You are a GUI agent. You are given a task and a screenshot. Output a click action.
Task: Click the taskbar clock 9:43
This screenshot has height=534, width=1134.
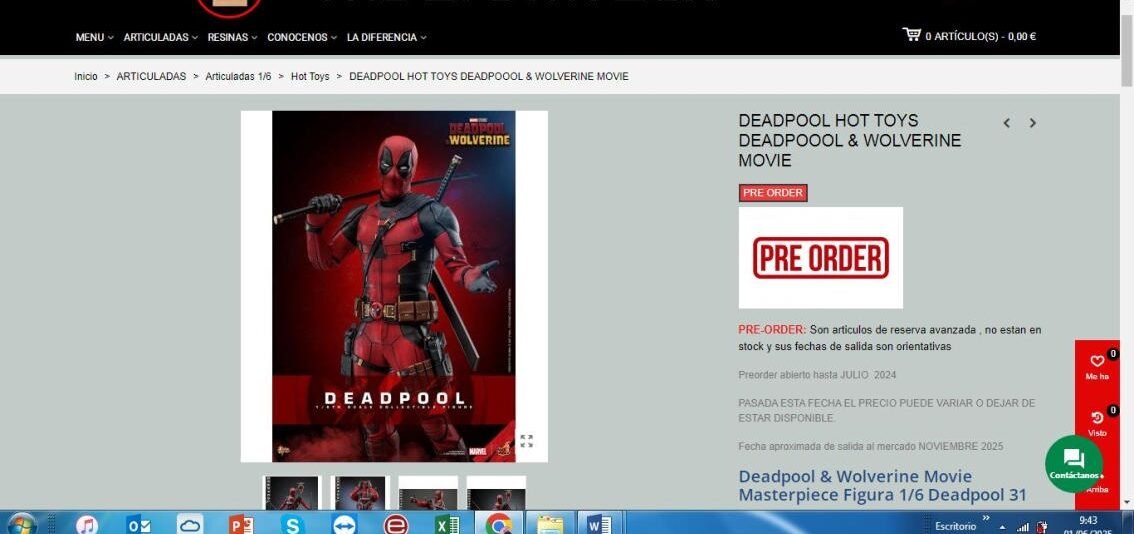[1088, 520]
